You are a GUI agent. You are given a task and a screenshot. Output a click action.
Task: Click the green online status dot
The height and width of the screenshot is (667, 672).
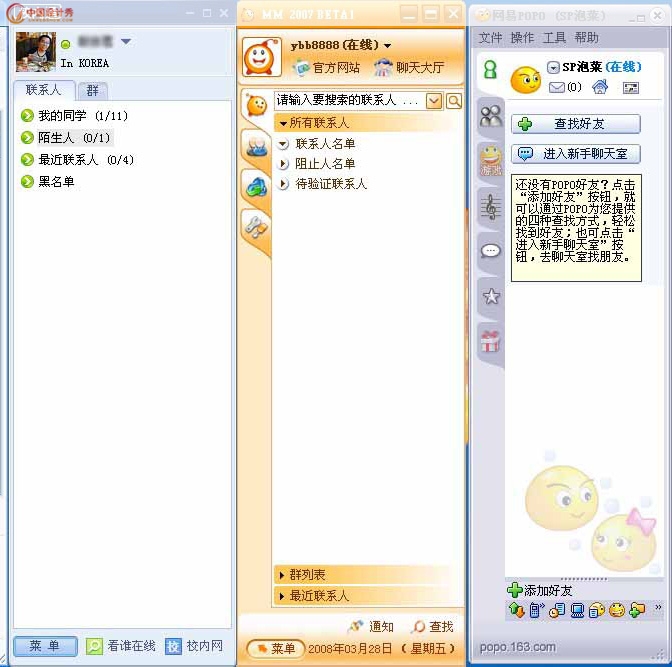pos(66,44)
